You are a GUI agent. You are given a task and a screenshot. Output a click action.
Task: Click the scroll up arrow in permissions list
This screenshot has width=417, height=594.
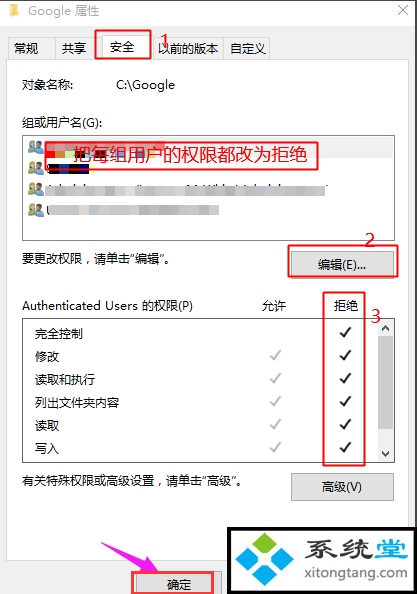(386, 328)
